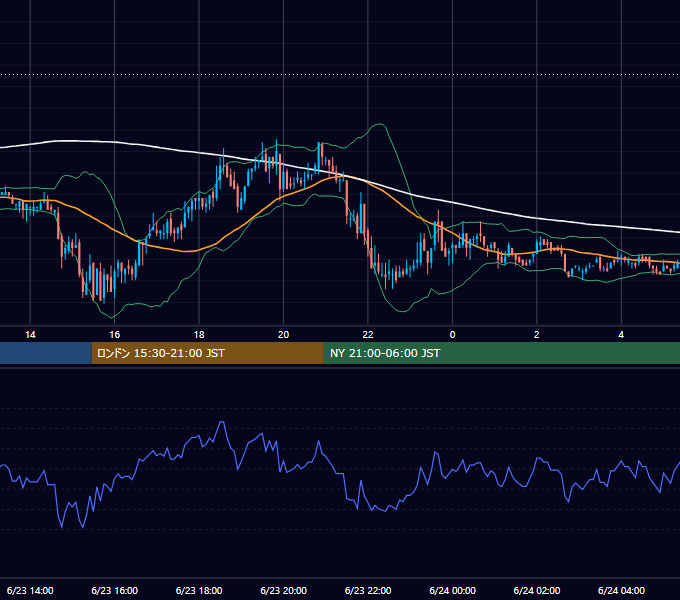Click the 6/24 04:00 date label

[621, 590]
